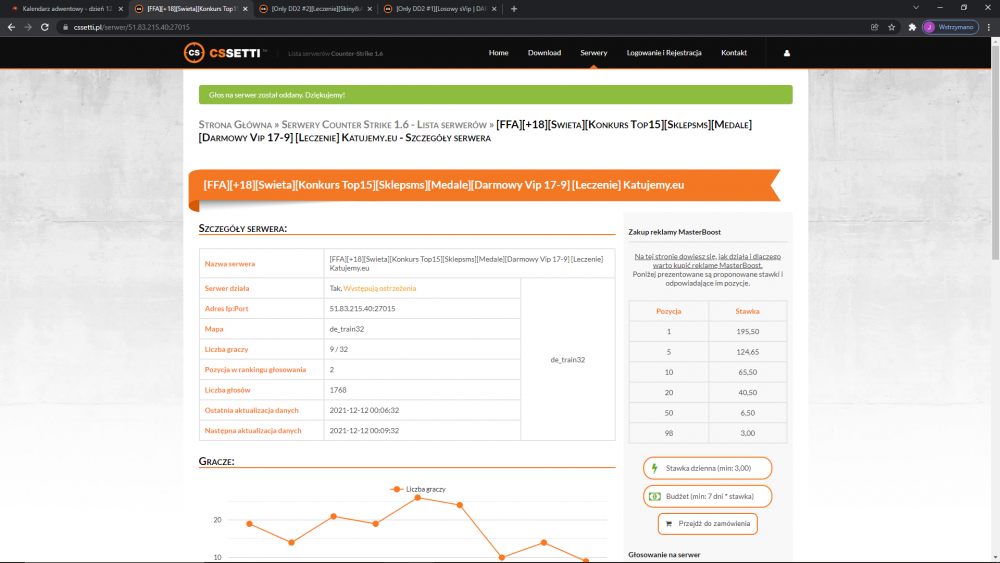Click IP address 51.83.215.40:27015
Viewport: 1000px width, 563px height.
coord(362,309)
